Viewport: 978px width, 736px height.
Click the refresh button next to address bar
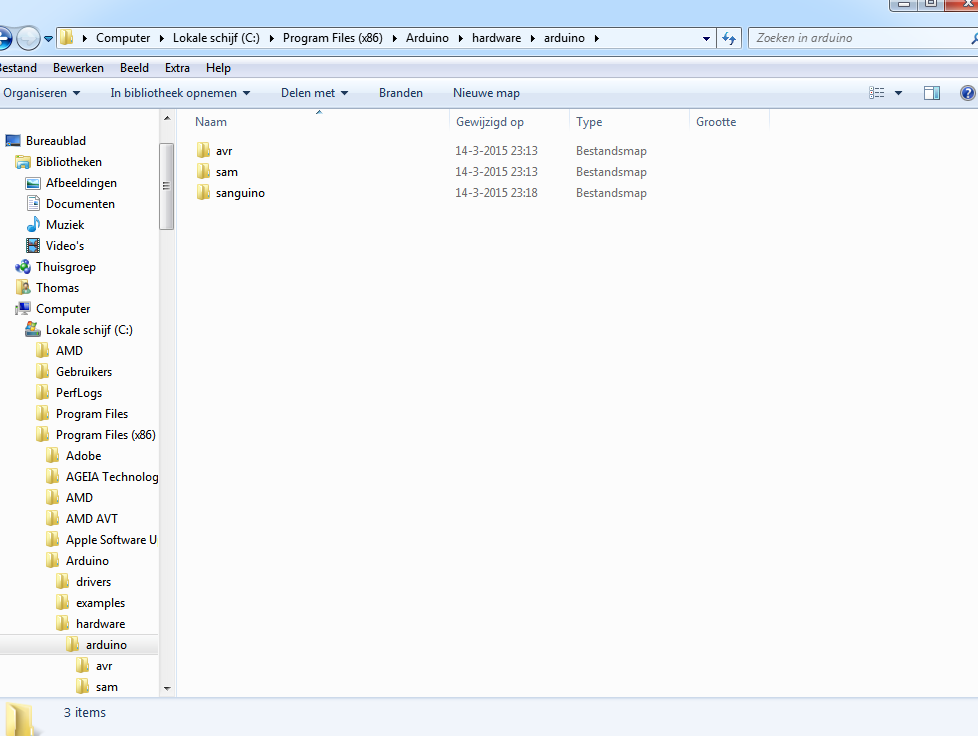coord(730,38)
